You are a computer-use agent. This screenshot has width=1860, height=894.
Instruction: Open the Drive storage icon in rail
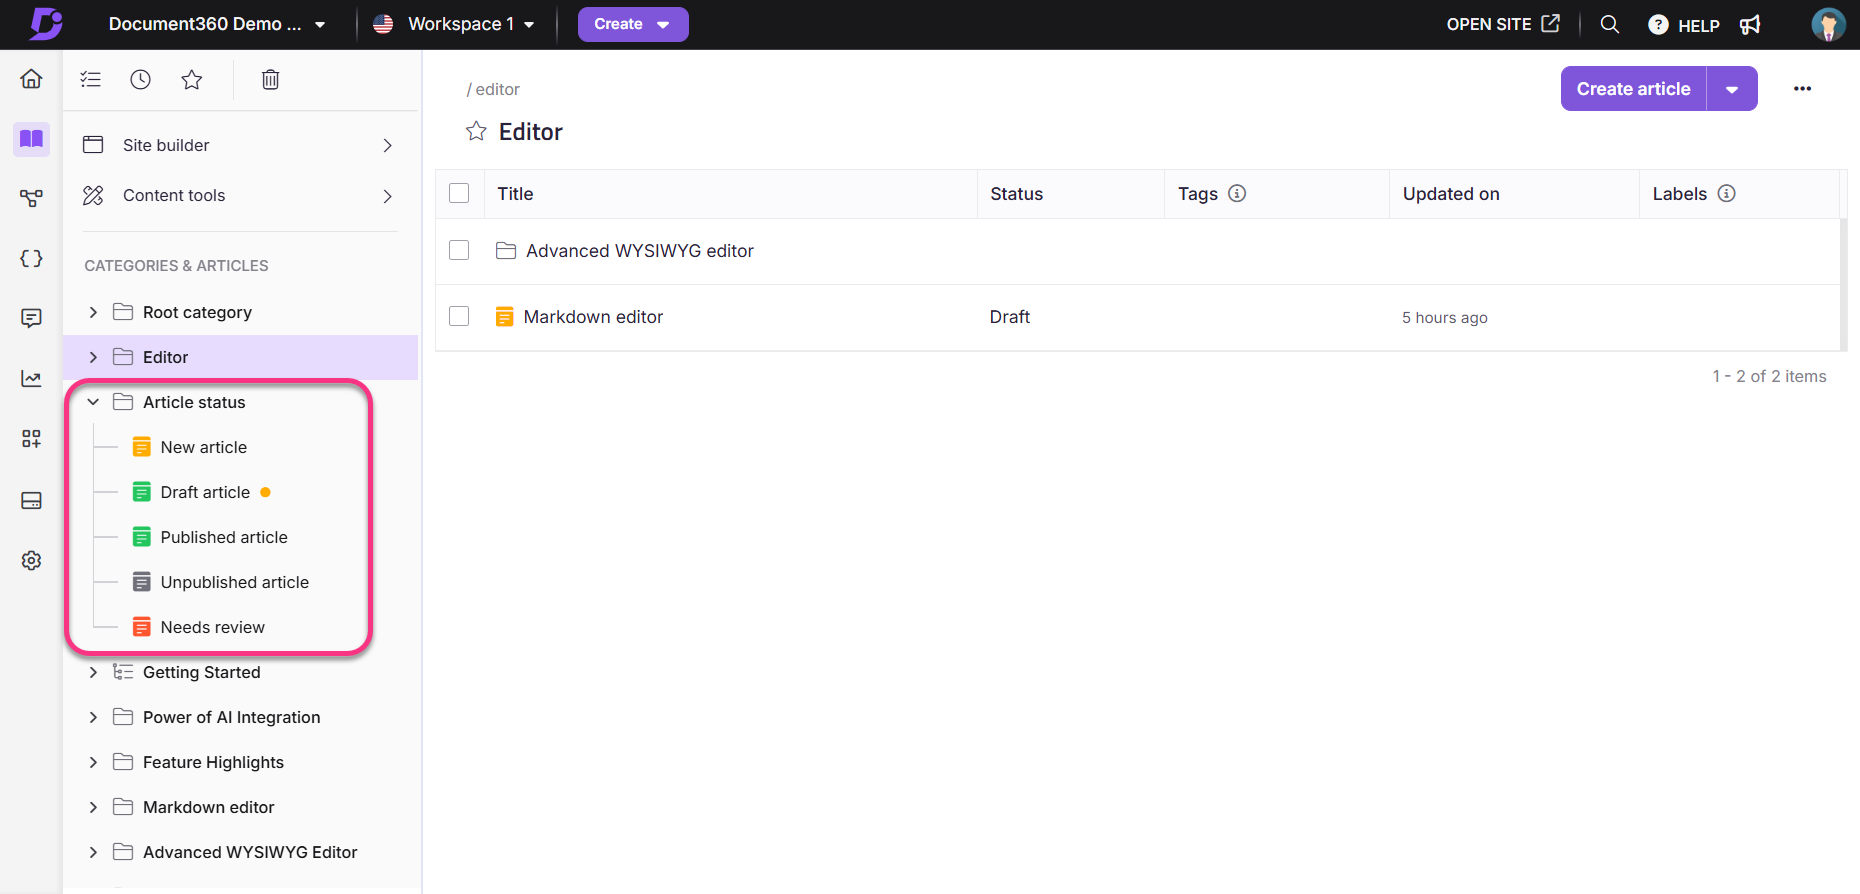31,500
